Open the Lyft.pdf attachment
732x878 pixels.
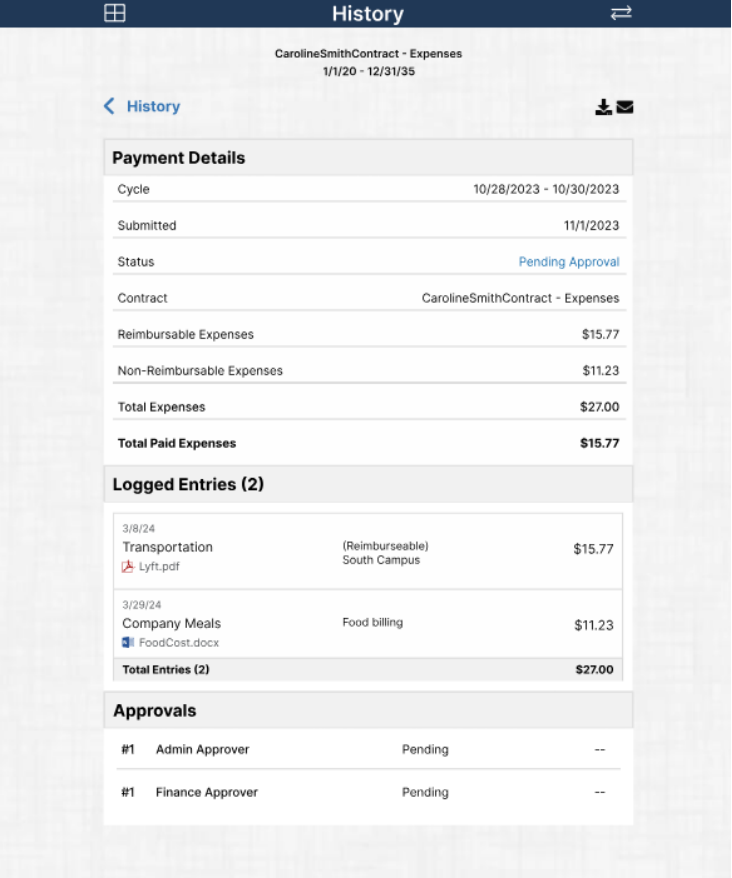(159, 567)
